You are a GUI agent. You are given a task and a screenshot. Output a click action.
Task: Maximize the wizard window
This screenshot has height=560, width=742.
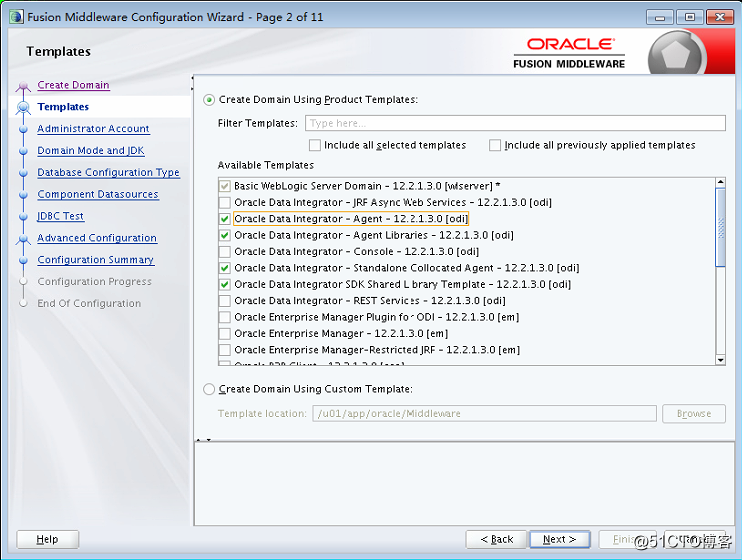[690, 18]
